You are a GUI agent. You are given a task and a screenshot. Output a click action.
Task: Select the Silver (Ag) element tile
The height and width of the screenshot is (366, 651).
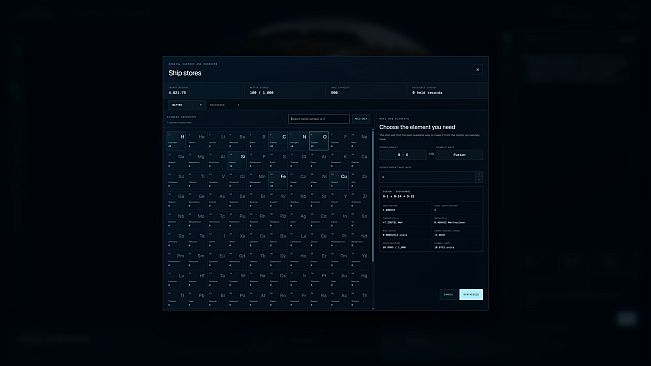tap(298, 220)
